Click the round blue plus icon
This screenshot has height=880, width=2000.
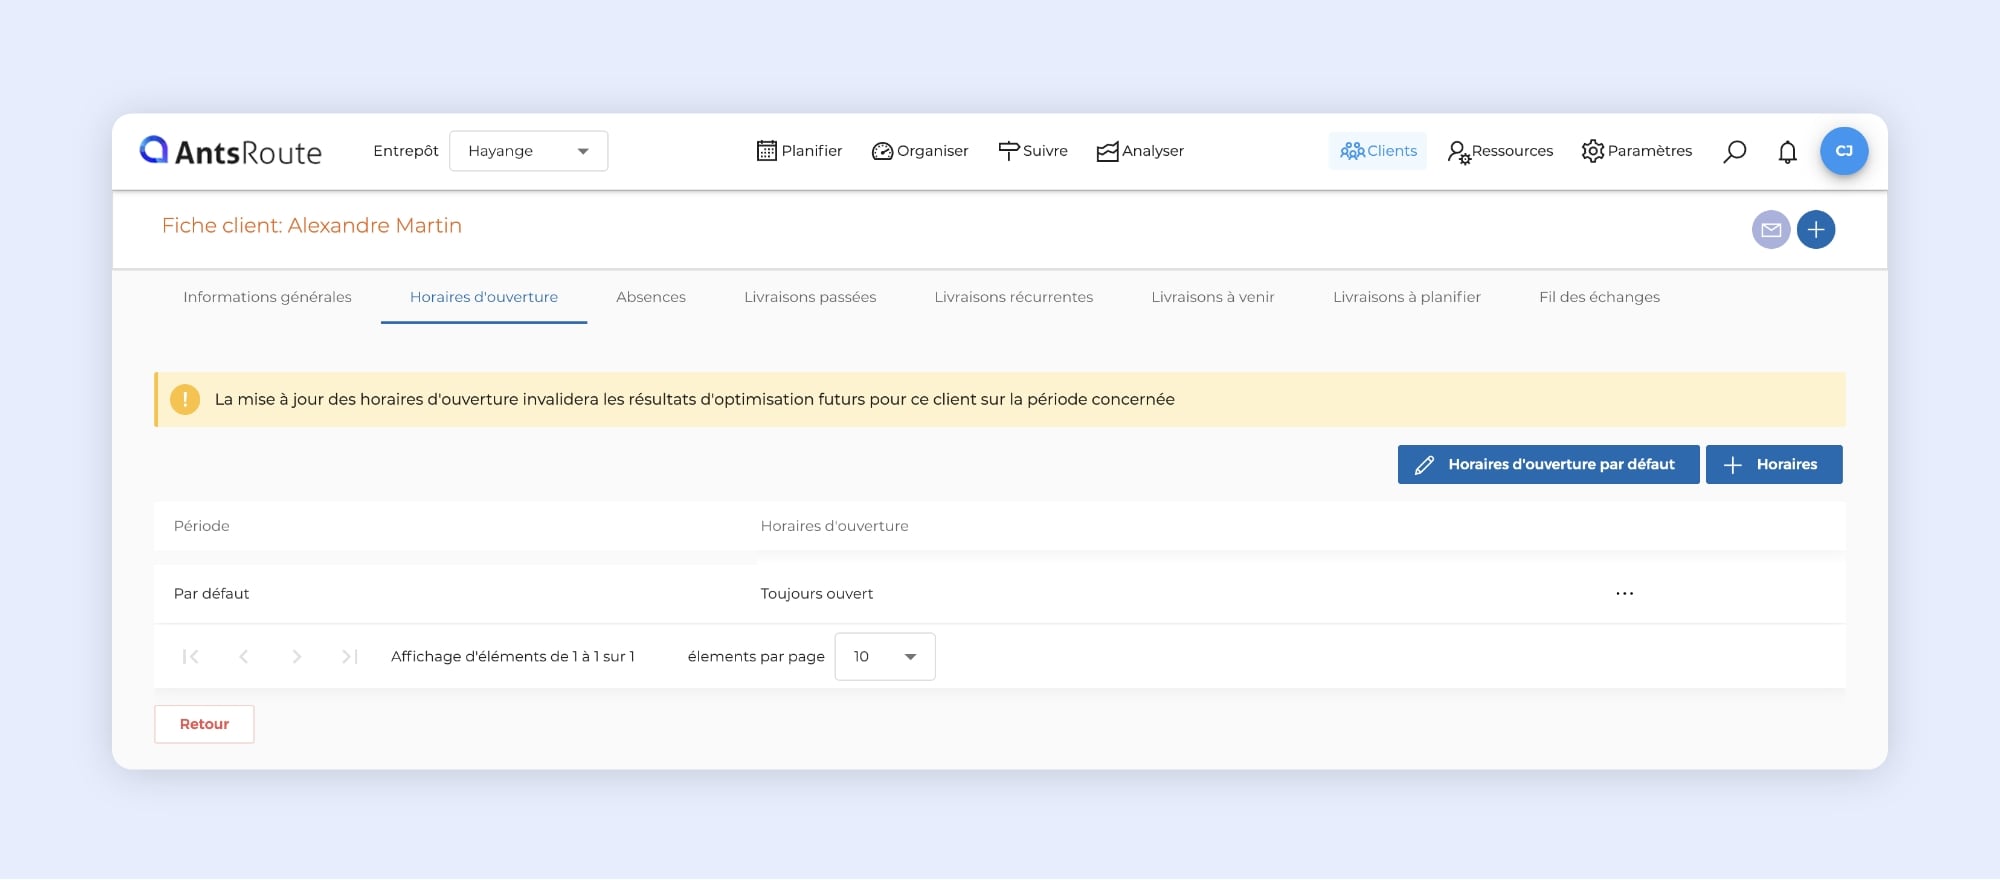(1816, 230)
